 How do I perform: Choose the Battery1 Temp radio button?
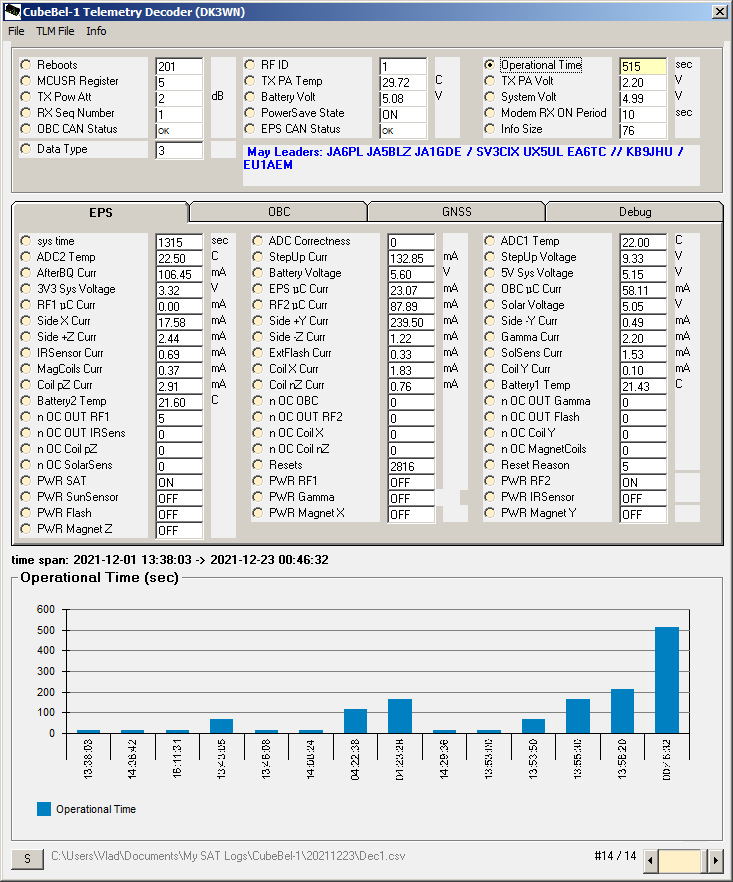pyautogui.click(x=489, y=385)
